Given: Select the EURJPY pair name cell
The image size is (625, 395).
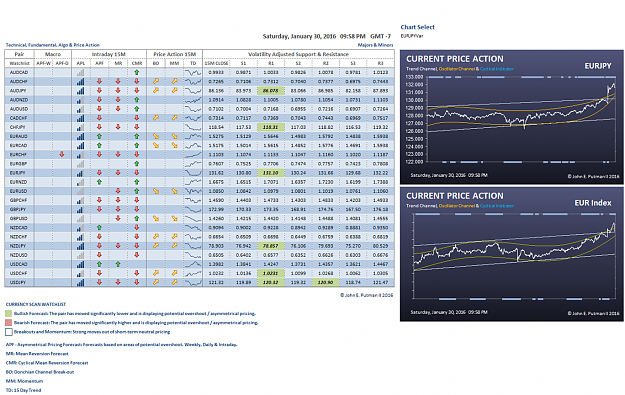Looking at the screenshot, I should (x=18, y=173).
